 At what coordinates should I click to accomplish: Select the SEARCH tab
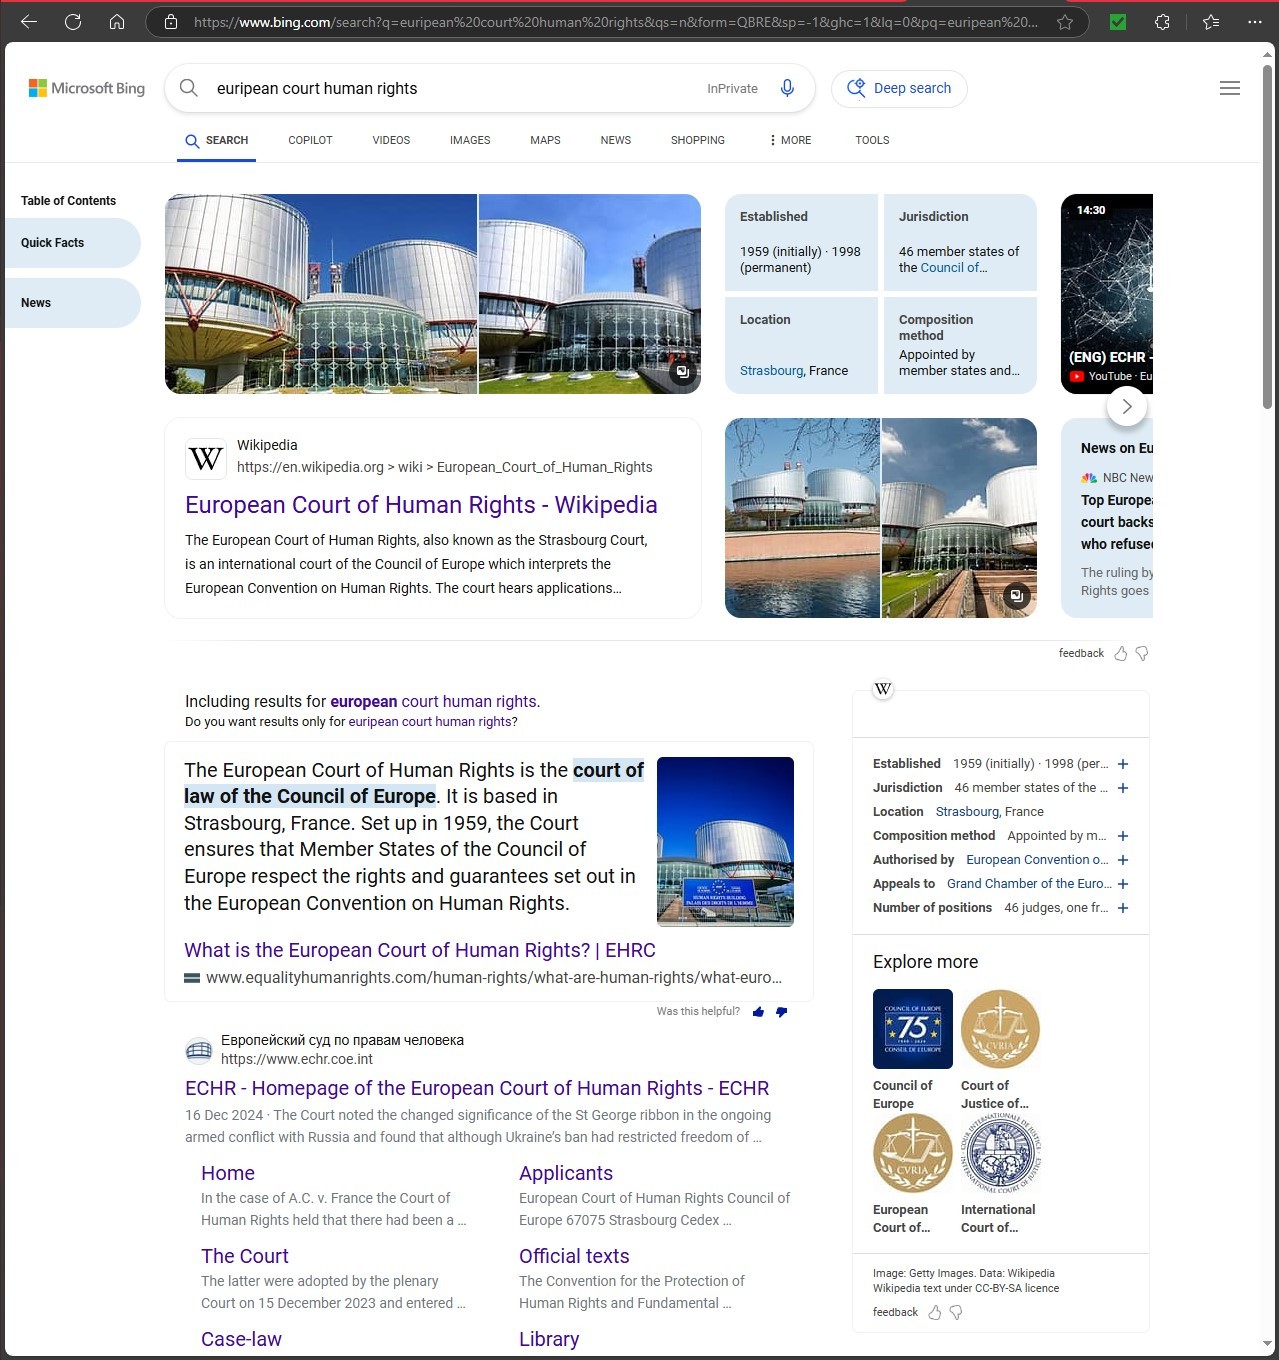pyautogui.click(x=217, y=140)
